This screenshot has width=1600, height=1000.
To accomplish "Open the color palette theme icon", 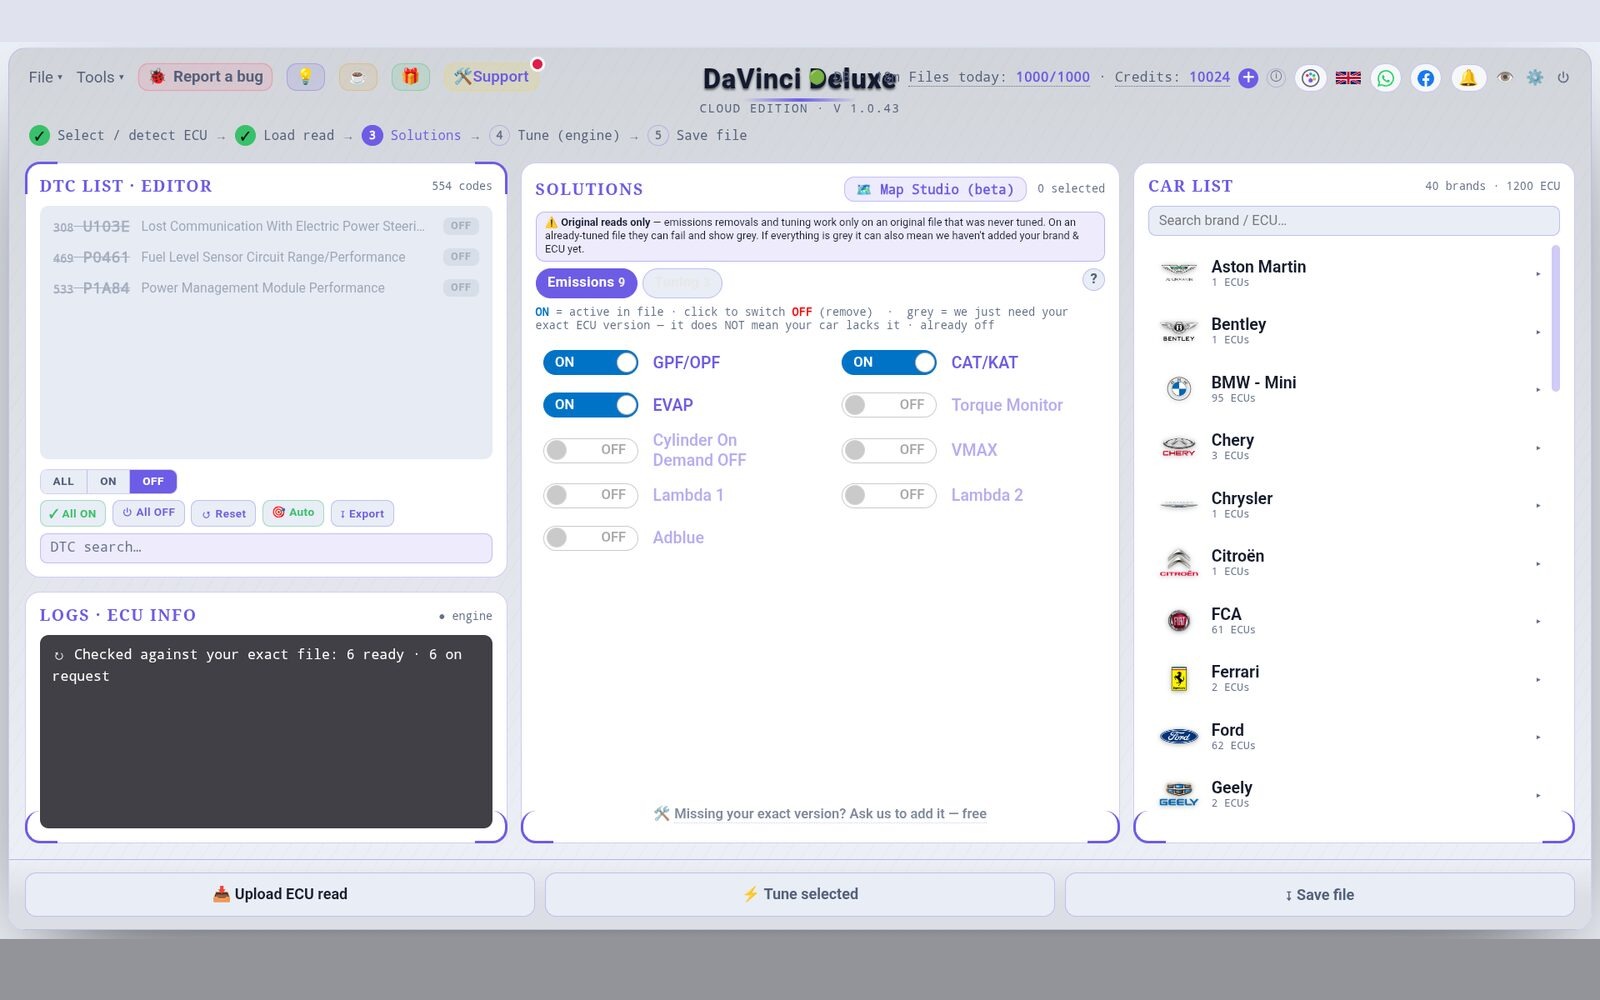I will tap(1310, 77).
